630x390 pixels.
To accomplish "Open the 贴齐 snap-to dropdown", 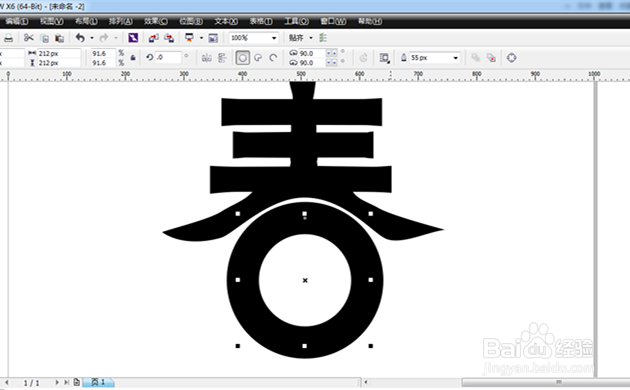I will pyautogui.click(x=311, y=38).
